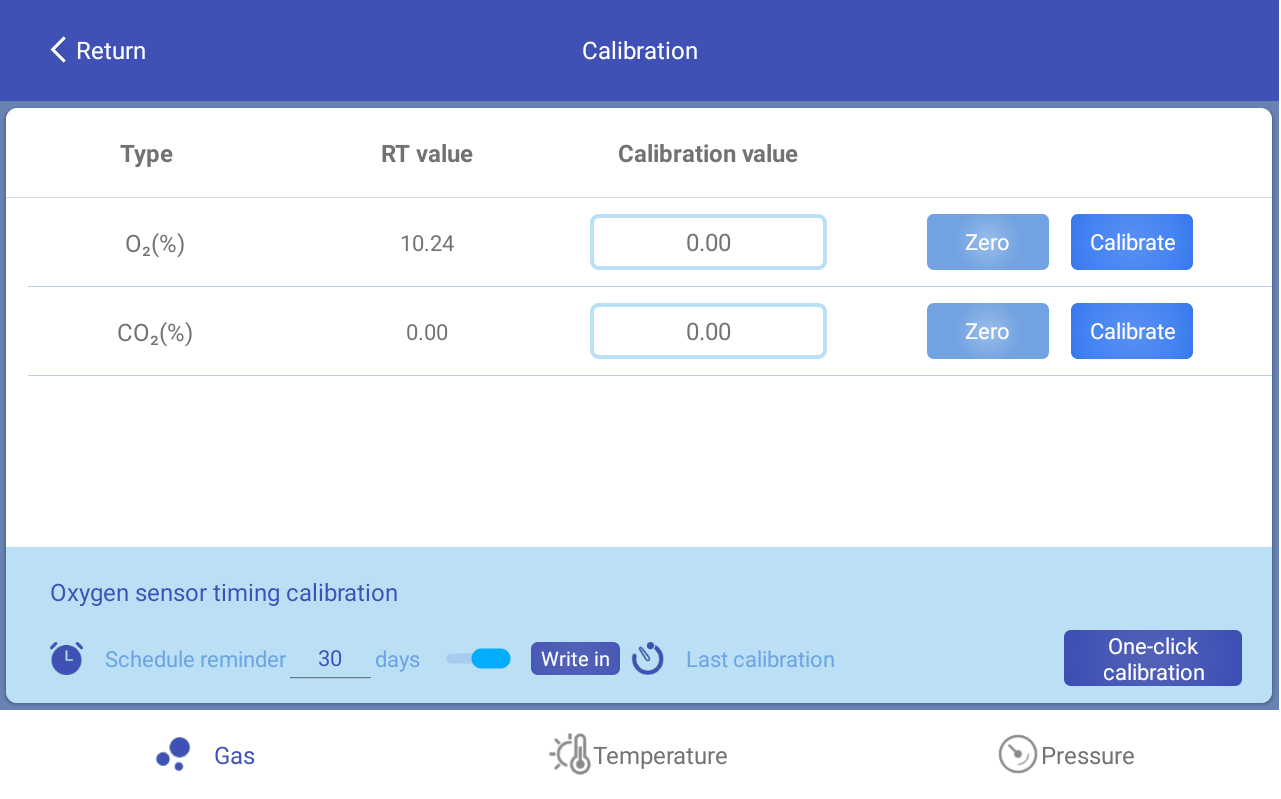Focus the CO₂ calibration value field
Screen dimensions: 1281x799
click(x=708, y=331)
